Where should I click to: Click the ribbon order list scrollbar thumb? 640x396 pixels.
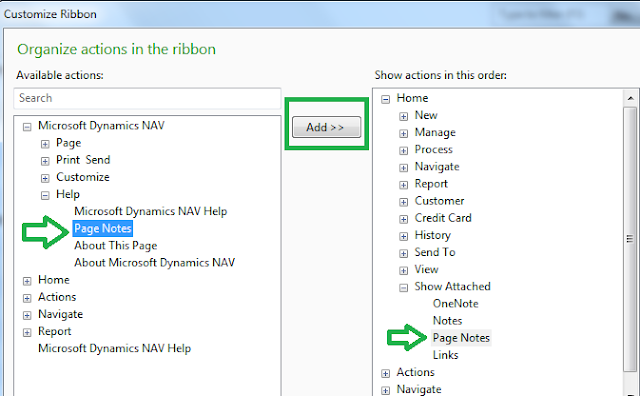[x=630, y=239]
